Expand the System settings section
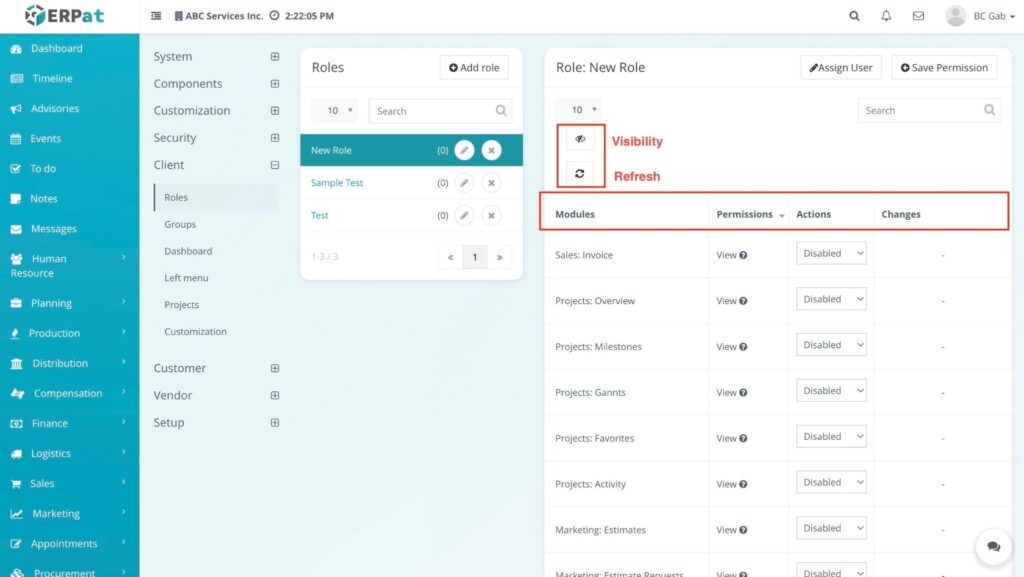The height and width of the screenshot is (577, 1024). click(275, 57)
